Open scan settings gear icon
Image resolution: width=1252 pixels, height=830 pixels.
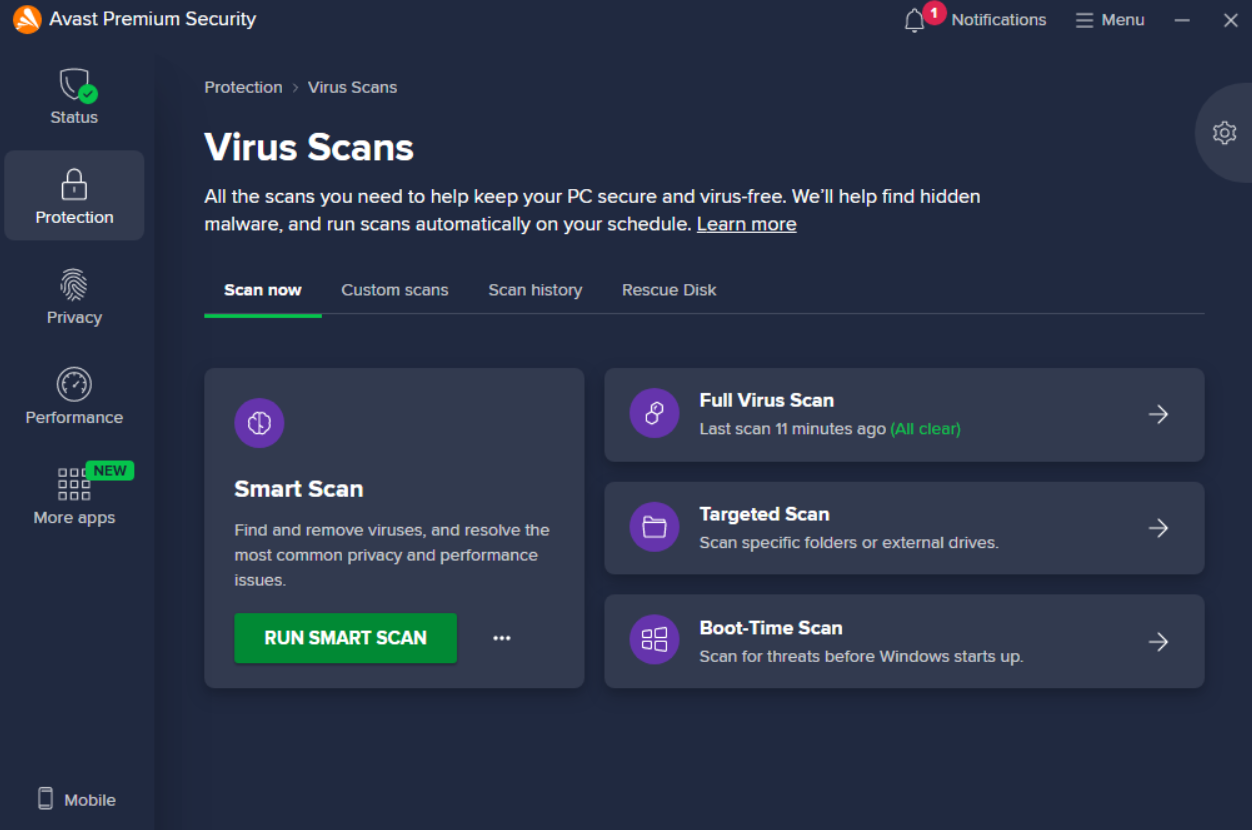point(1224,133)
